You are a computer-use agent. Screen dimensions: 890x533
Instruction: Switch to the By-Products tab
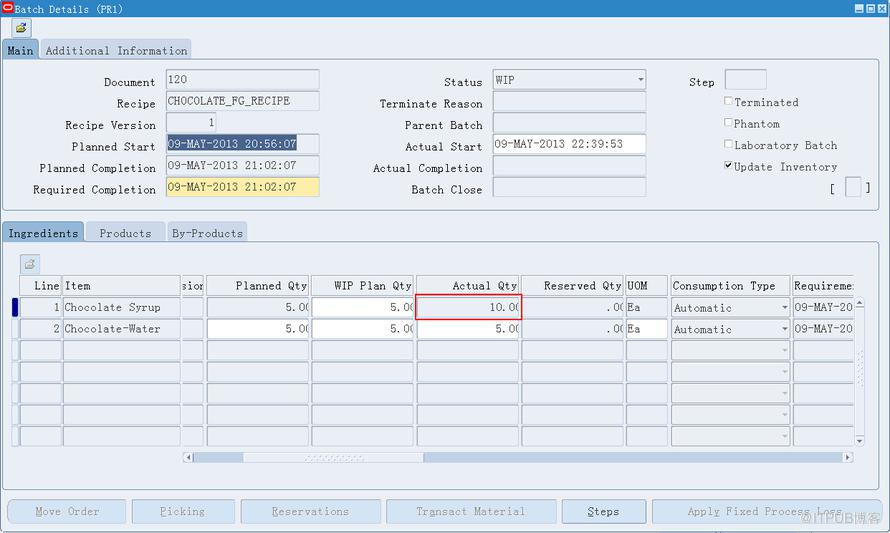[x=207, y=233]
